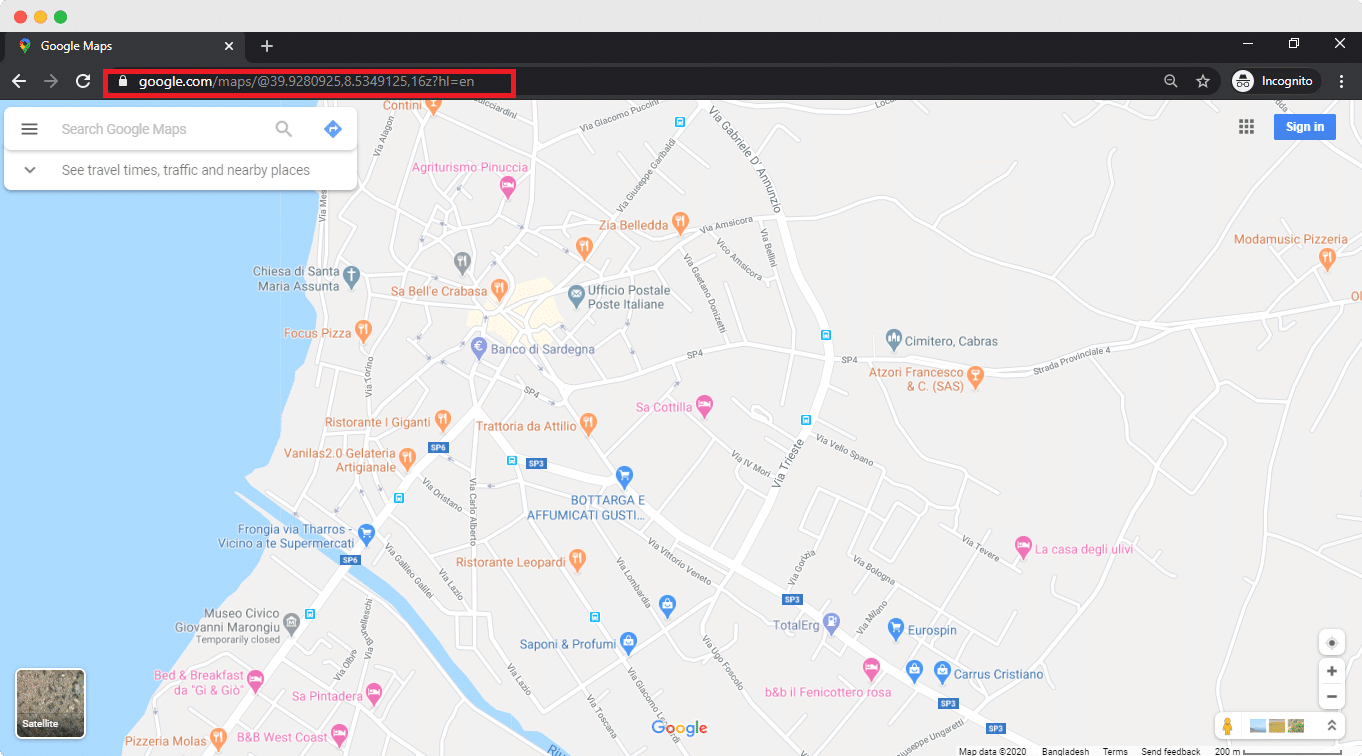This screenshot has width=1362, height=756.
Task: Toggle the 200 m map scale units
Action: pyautogui.click(x=1278, y=751)
